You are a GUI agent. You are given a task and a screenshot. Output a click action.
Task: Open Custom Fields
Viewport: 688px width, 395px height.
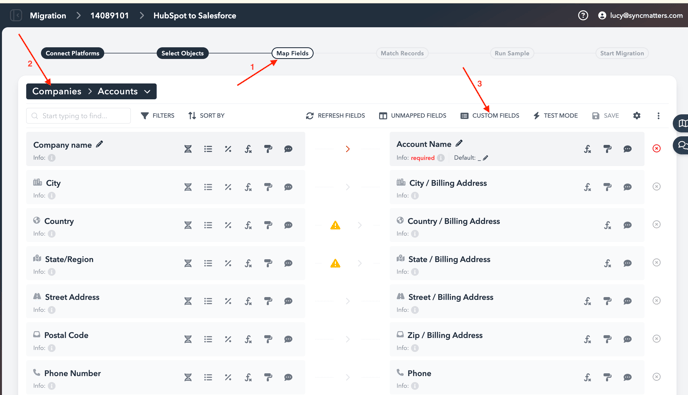[x=490, y=115]
